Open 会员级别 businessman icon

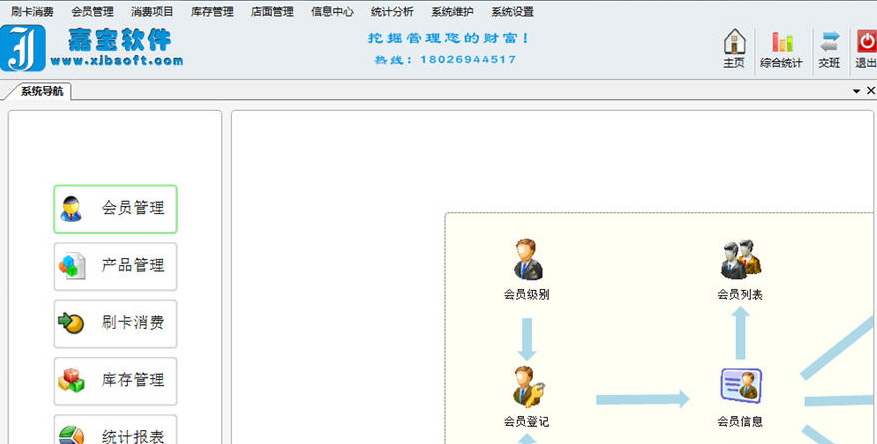(527, 259)
